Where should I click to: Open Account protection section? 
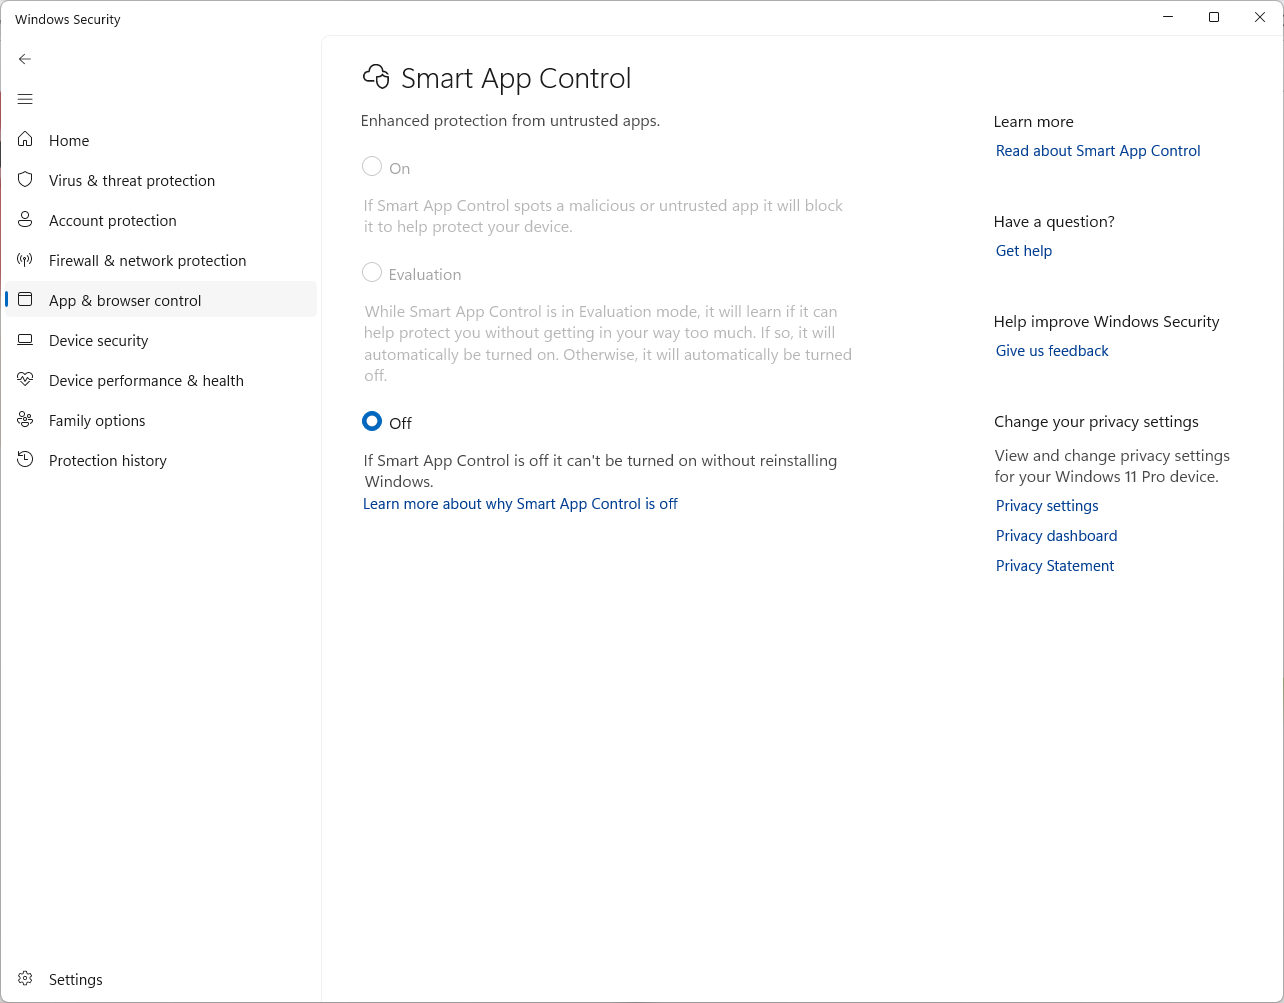click(113, 220)
